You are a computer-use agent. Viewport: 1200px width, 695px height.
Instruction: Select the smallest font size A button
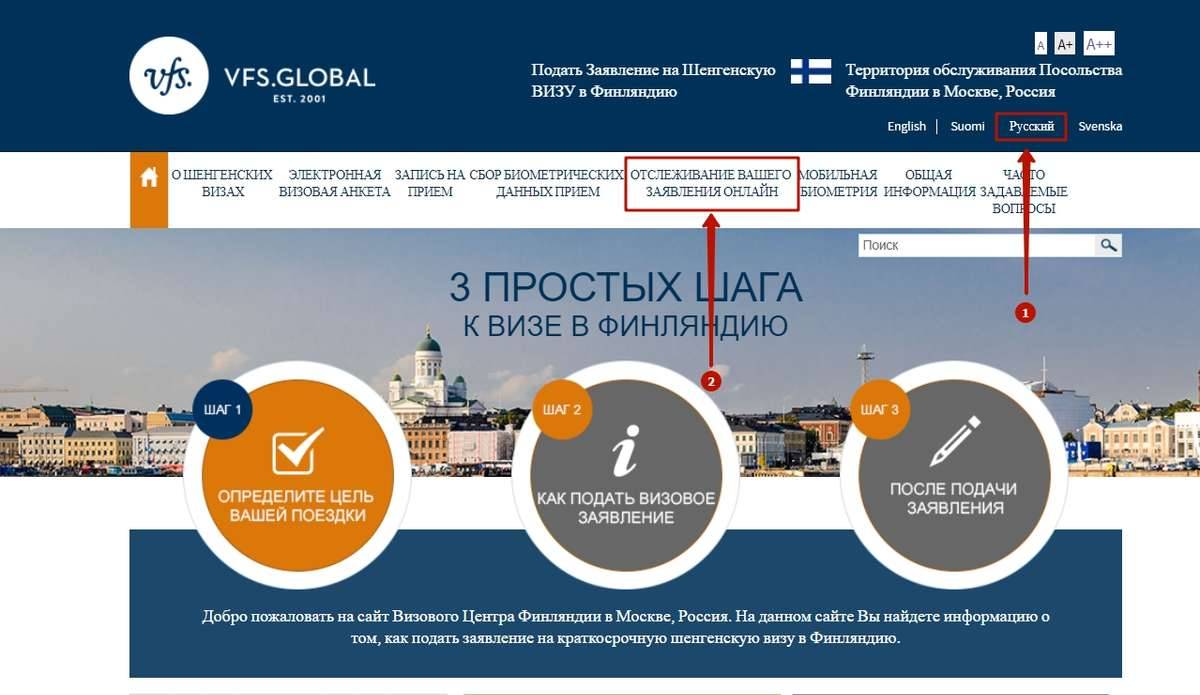coord(1041,46)
